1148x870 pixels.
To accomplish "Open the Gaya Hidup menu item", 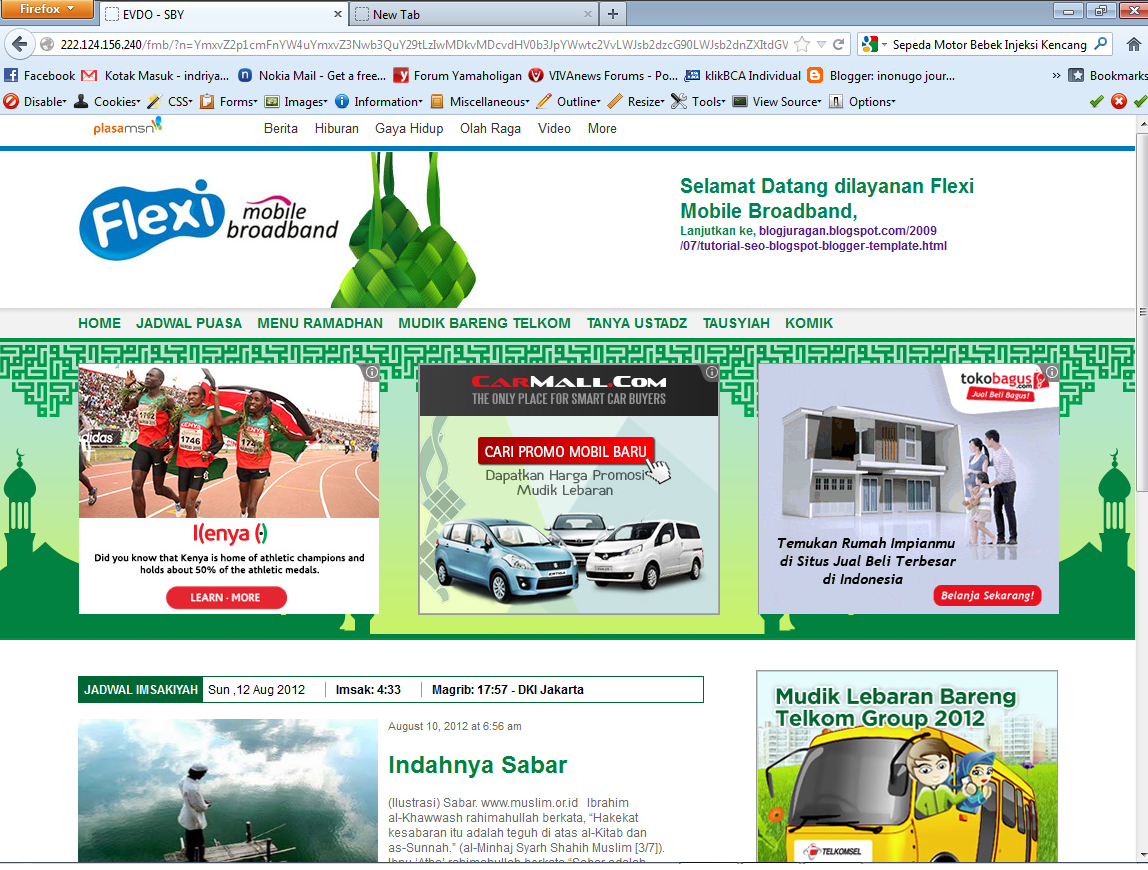I will 409,128.
